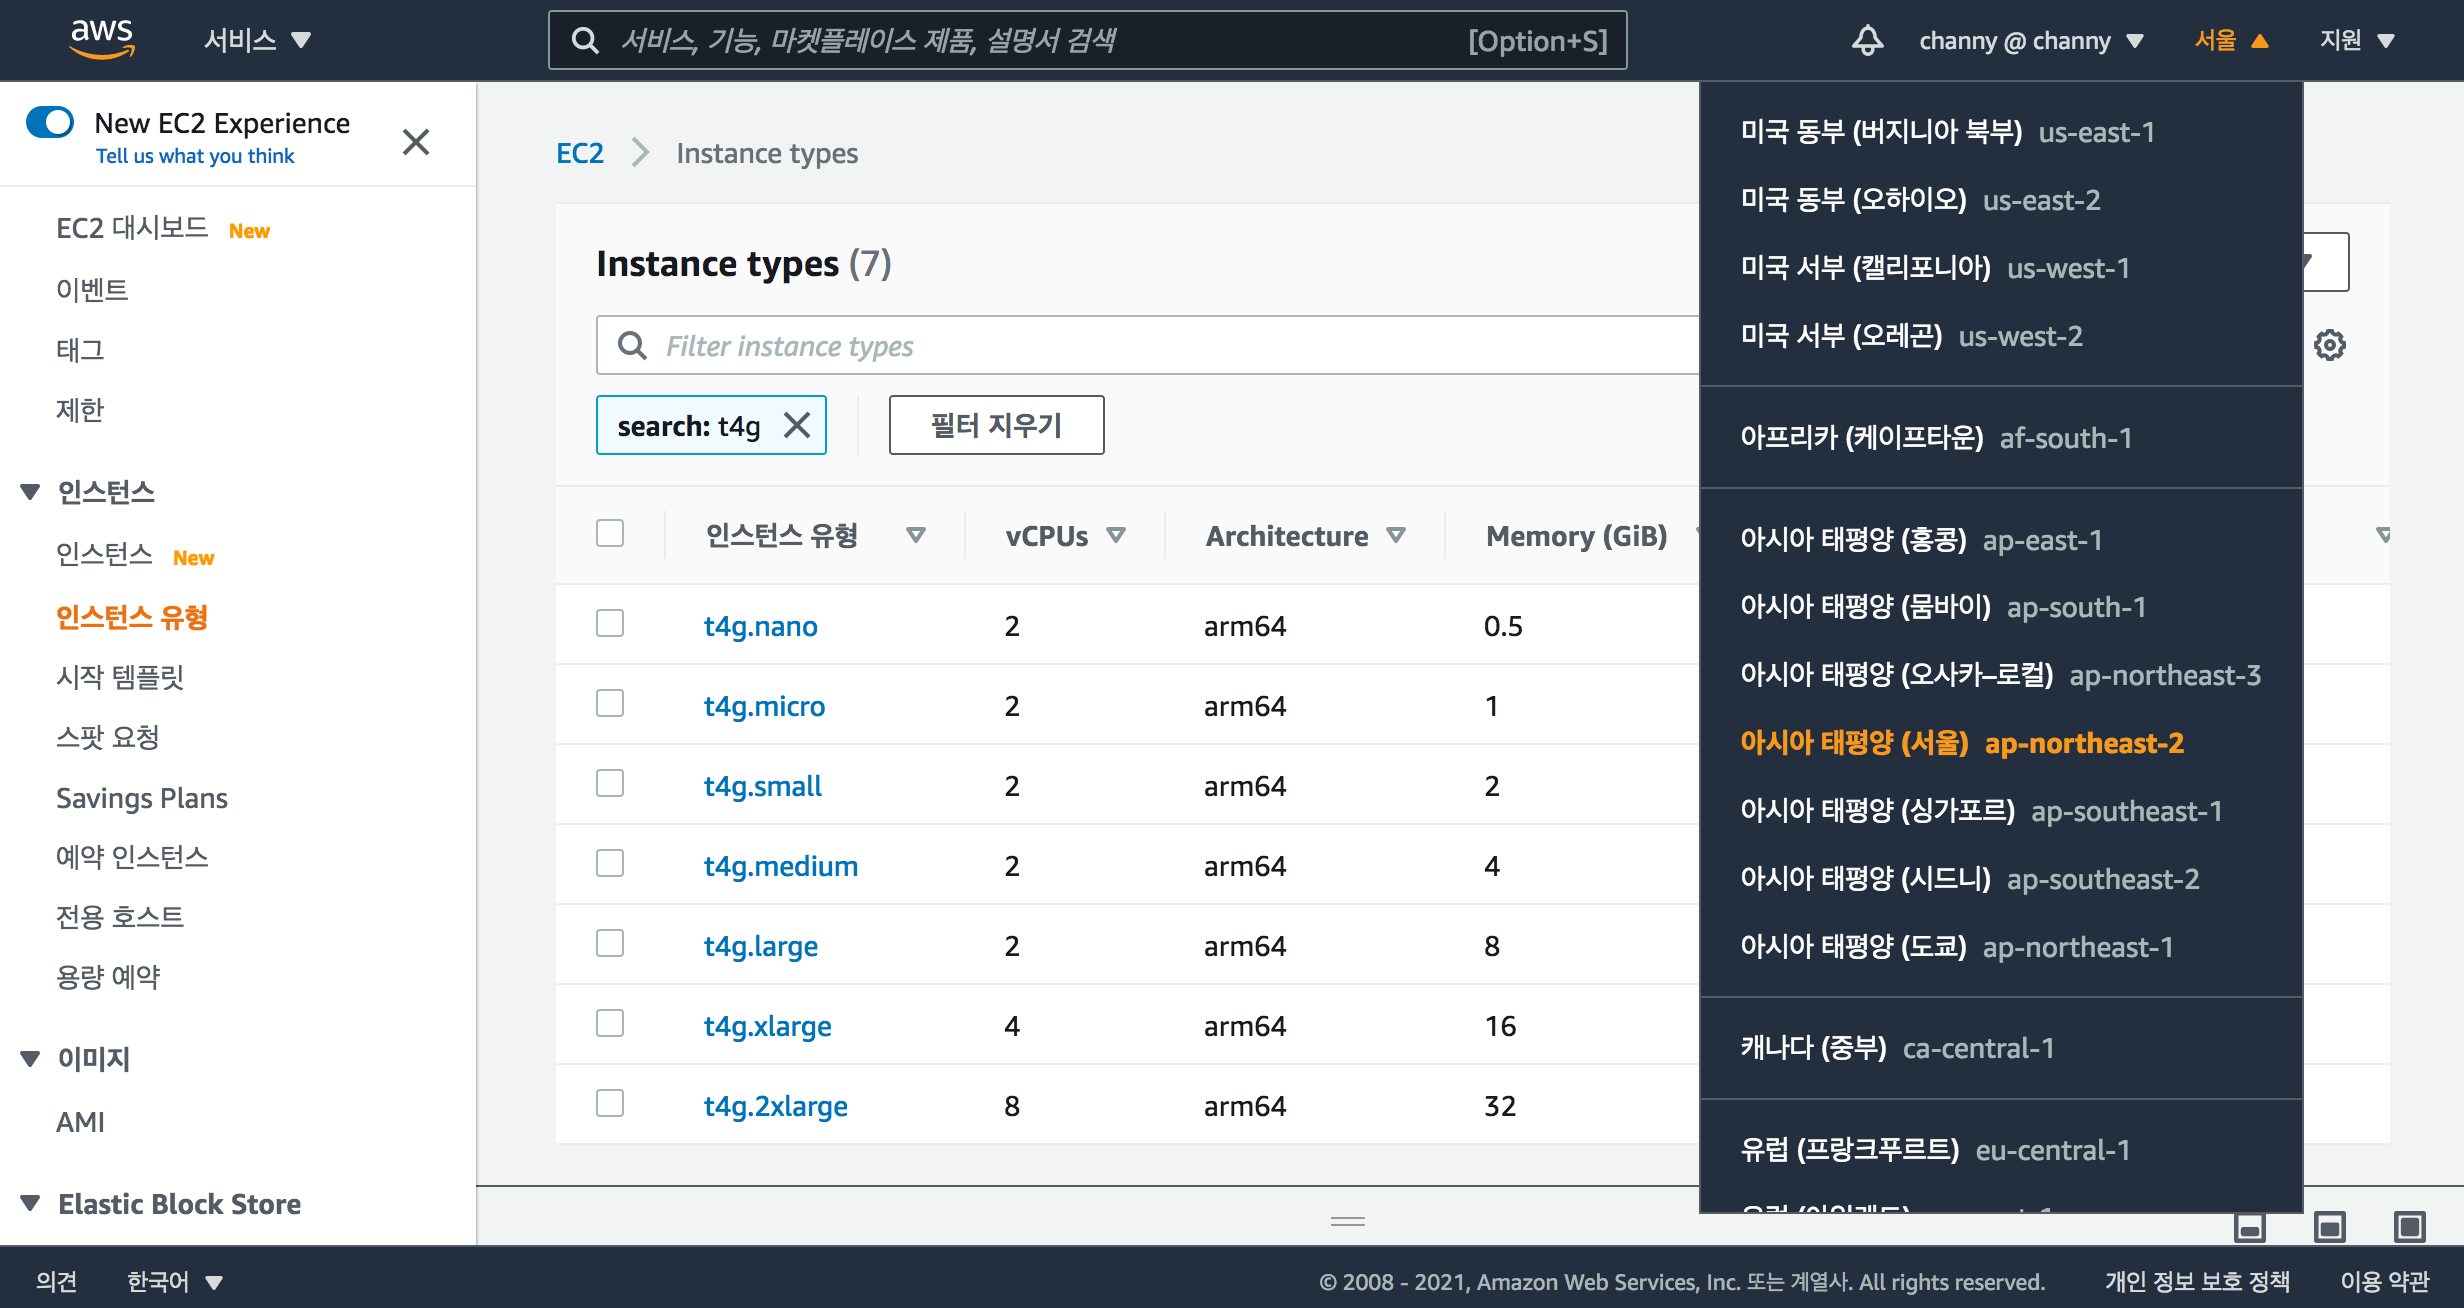Image resolution: width=2464 pixels, height=1308 pixels.
Task: Check the t4g.micro row checkbox
Action: tap(610, 704)
